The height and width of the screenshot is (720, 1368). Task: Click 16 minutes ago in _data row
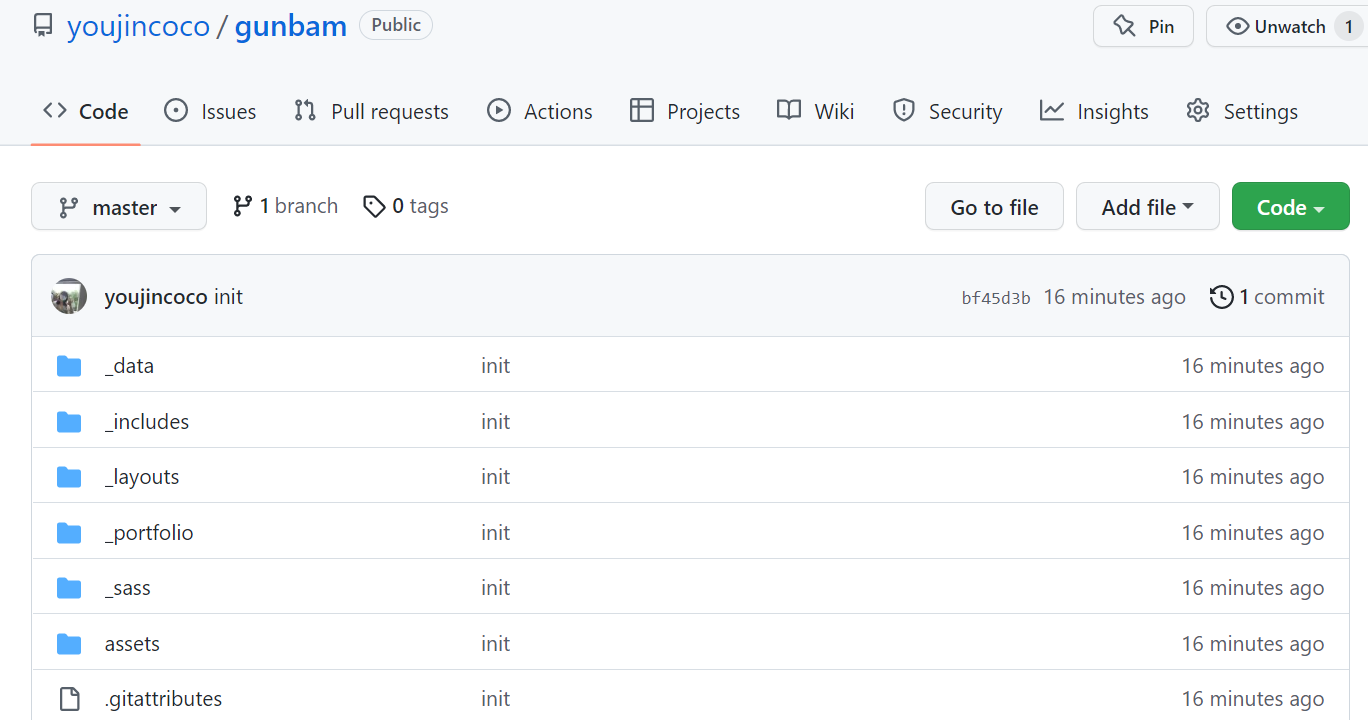(x=1253, y=366)
